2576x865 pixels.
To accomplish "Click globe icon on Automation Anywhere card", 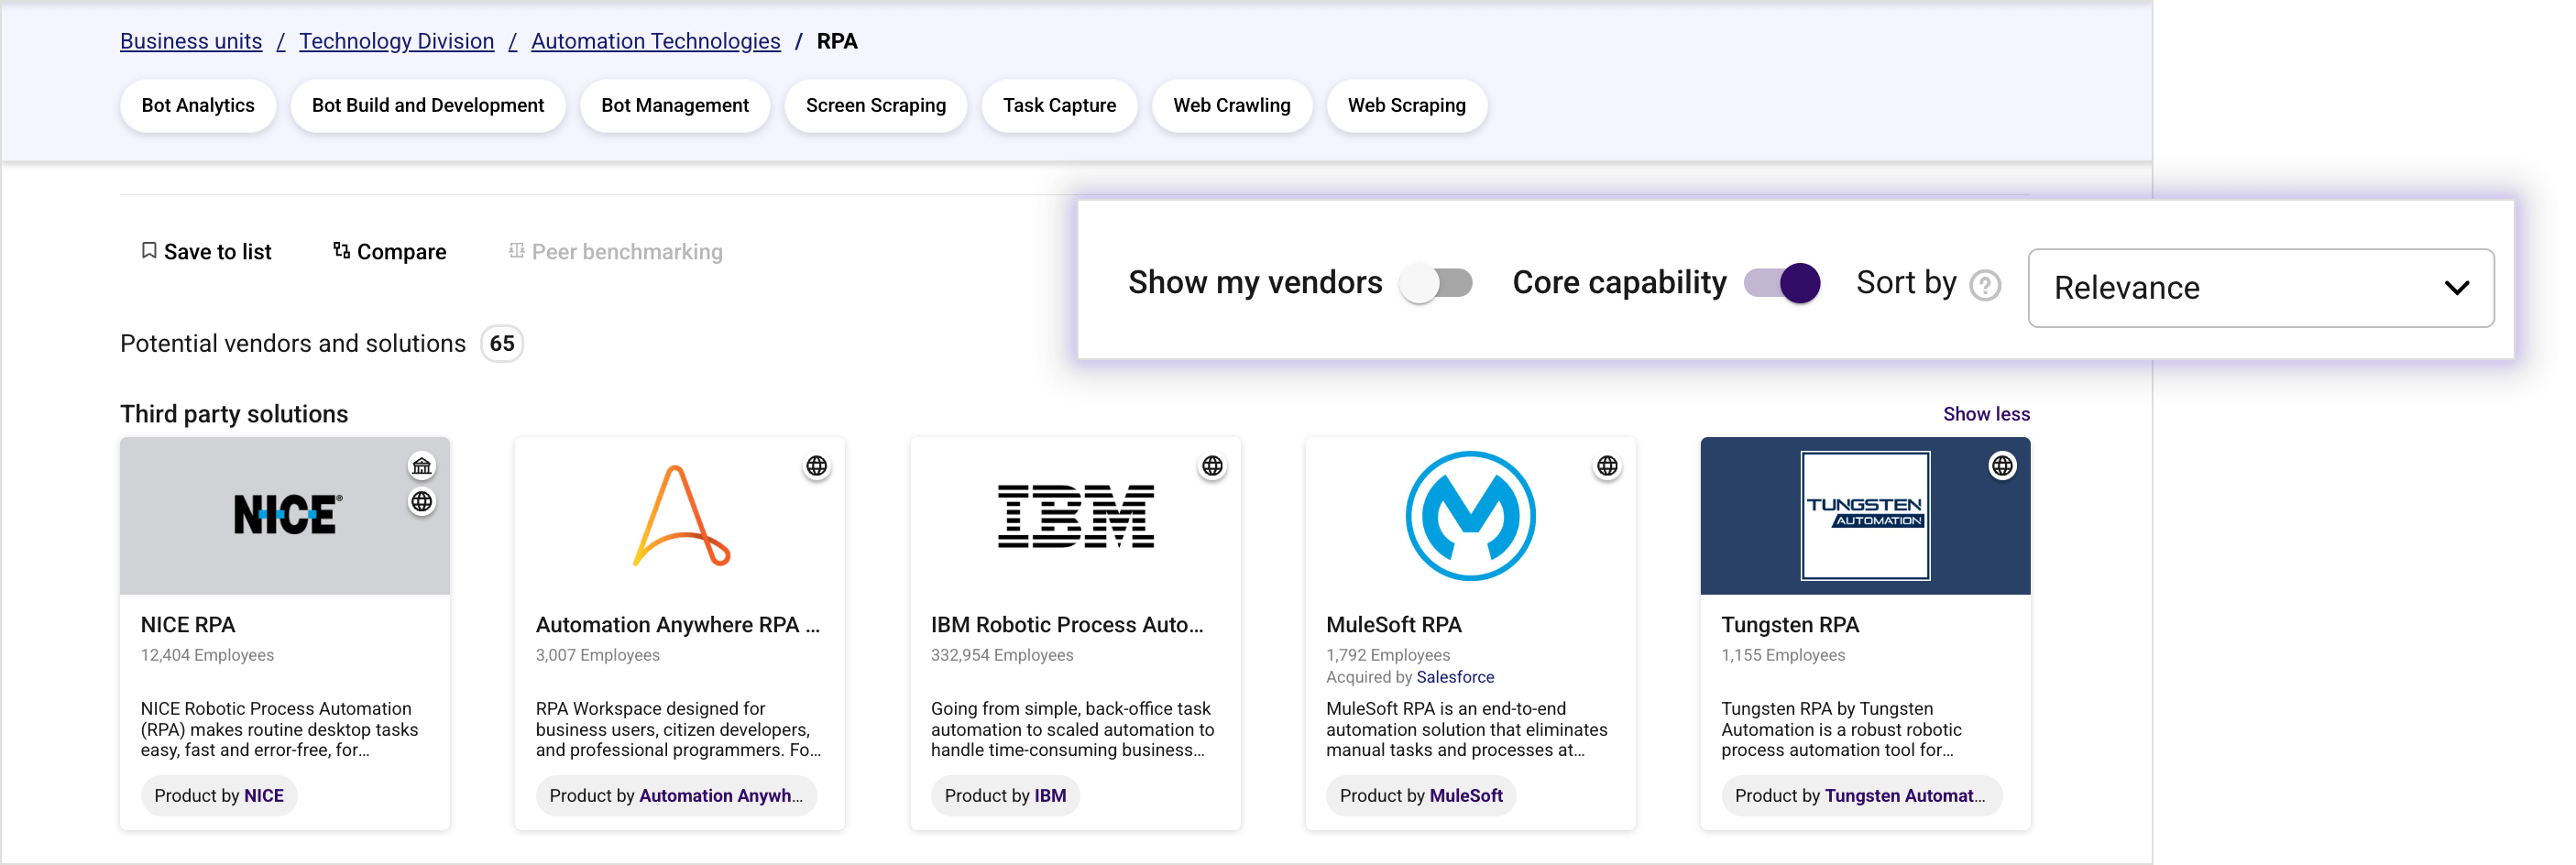I will pos(817,466).
